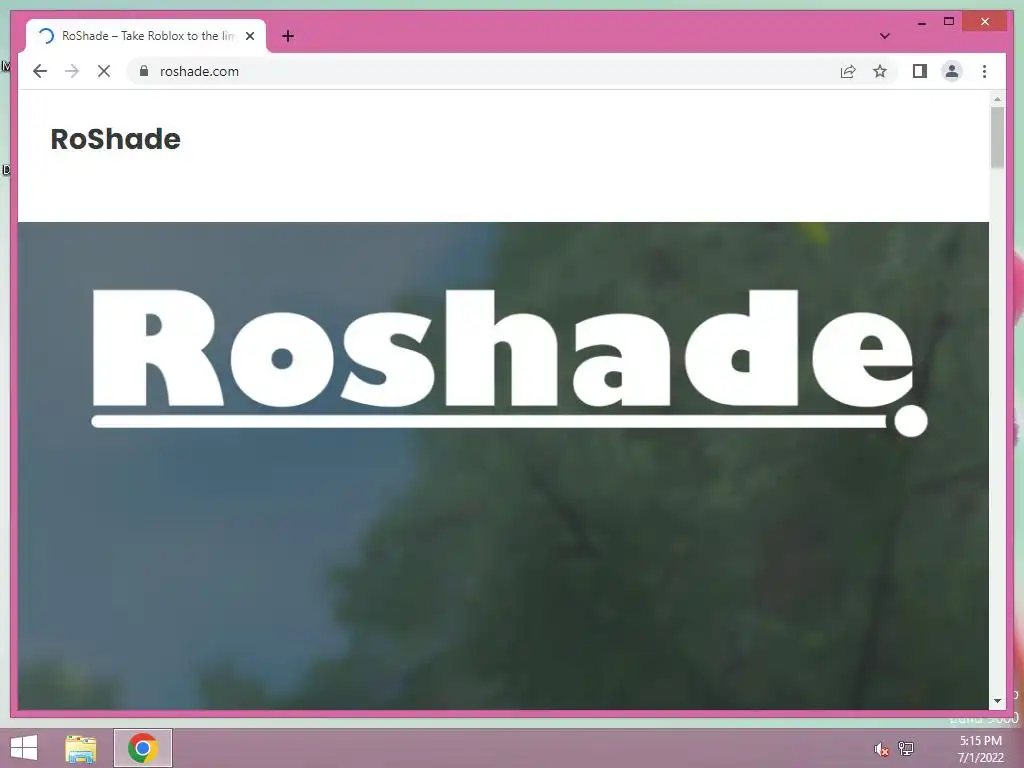This screenshot has height=768, width=1024.
Task: Open the Chrome side panel
Action: tap(920, 71)
